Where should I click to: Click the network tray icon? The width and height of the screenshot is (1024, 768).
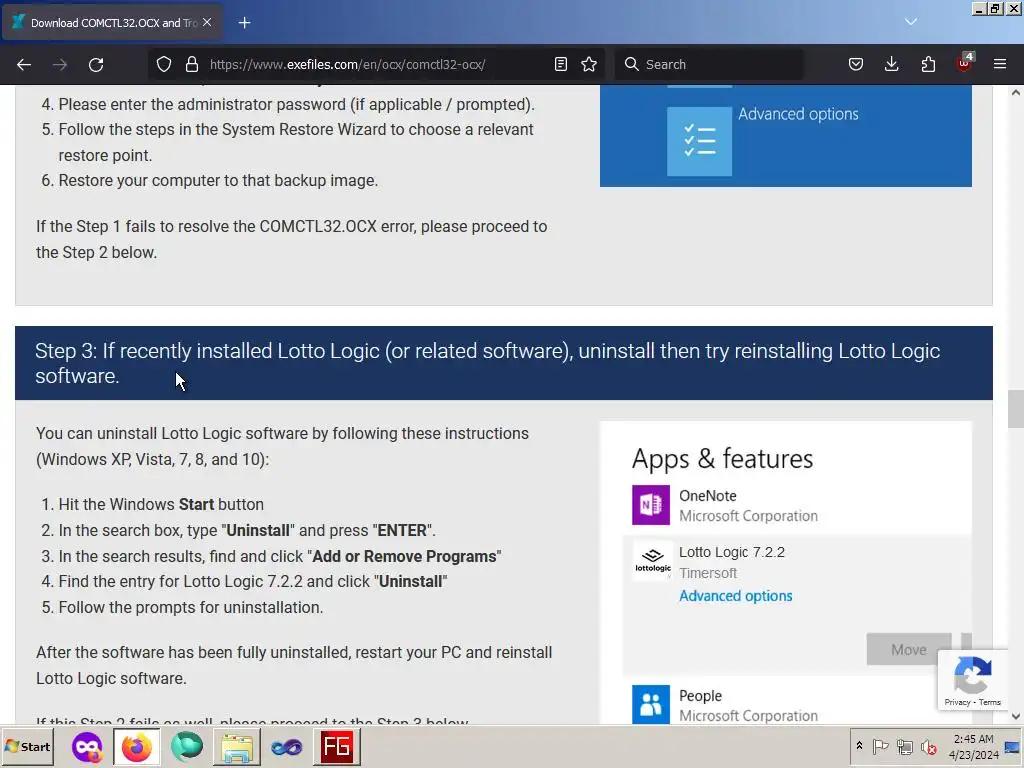pyautogui.click(x=904, y=746)
